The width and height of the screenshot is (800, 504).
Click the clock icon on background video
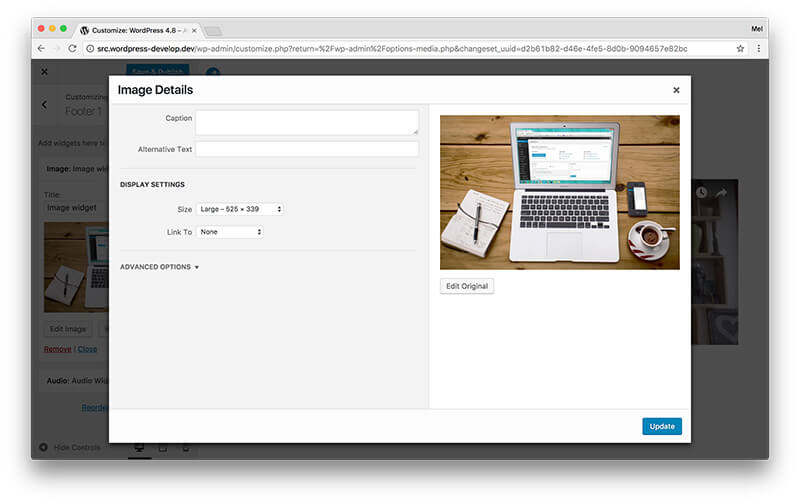point(702,192)
